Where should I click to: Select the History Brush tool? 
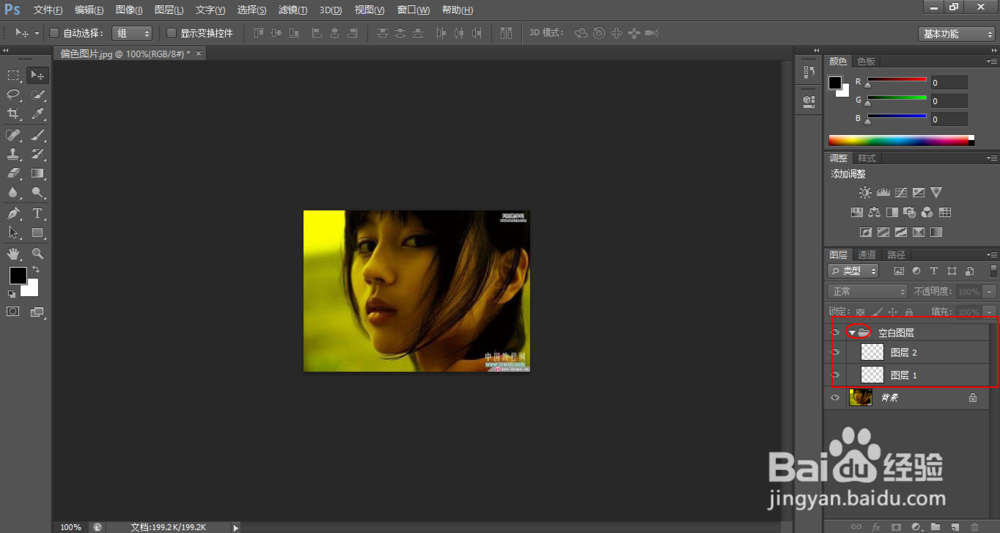point(37,154)
